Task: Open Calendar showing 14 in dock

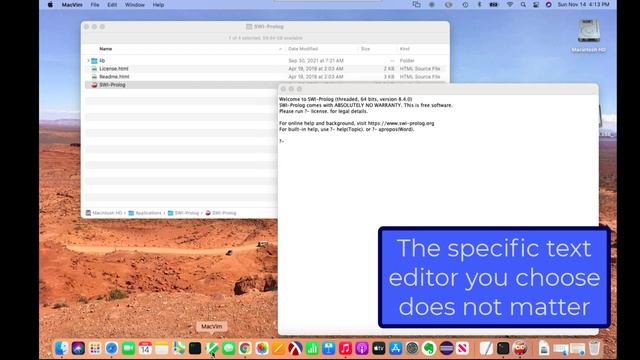Action: 145,348
